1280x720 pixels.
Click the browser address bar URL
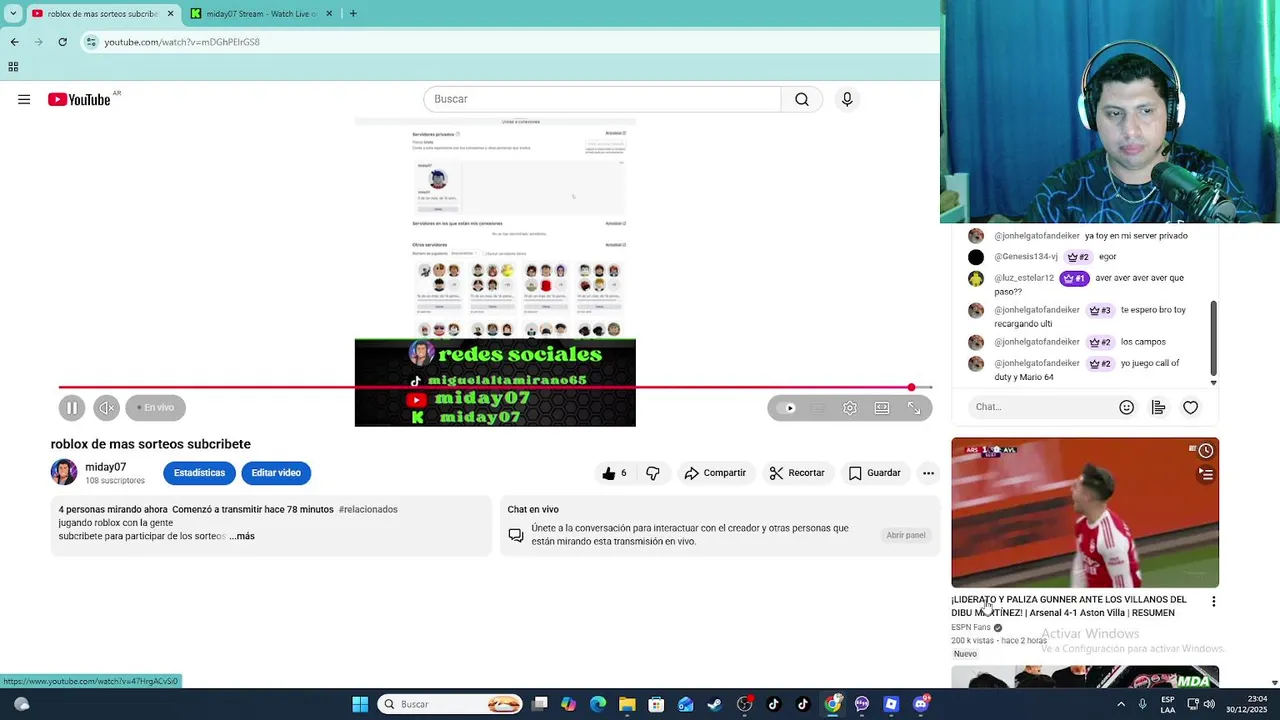182,42
